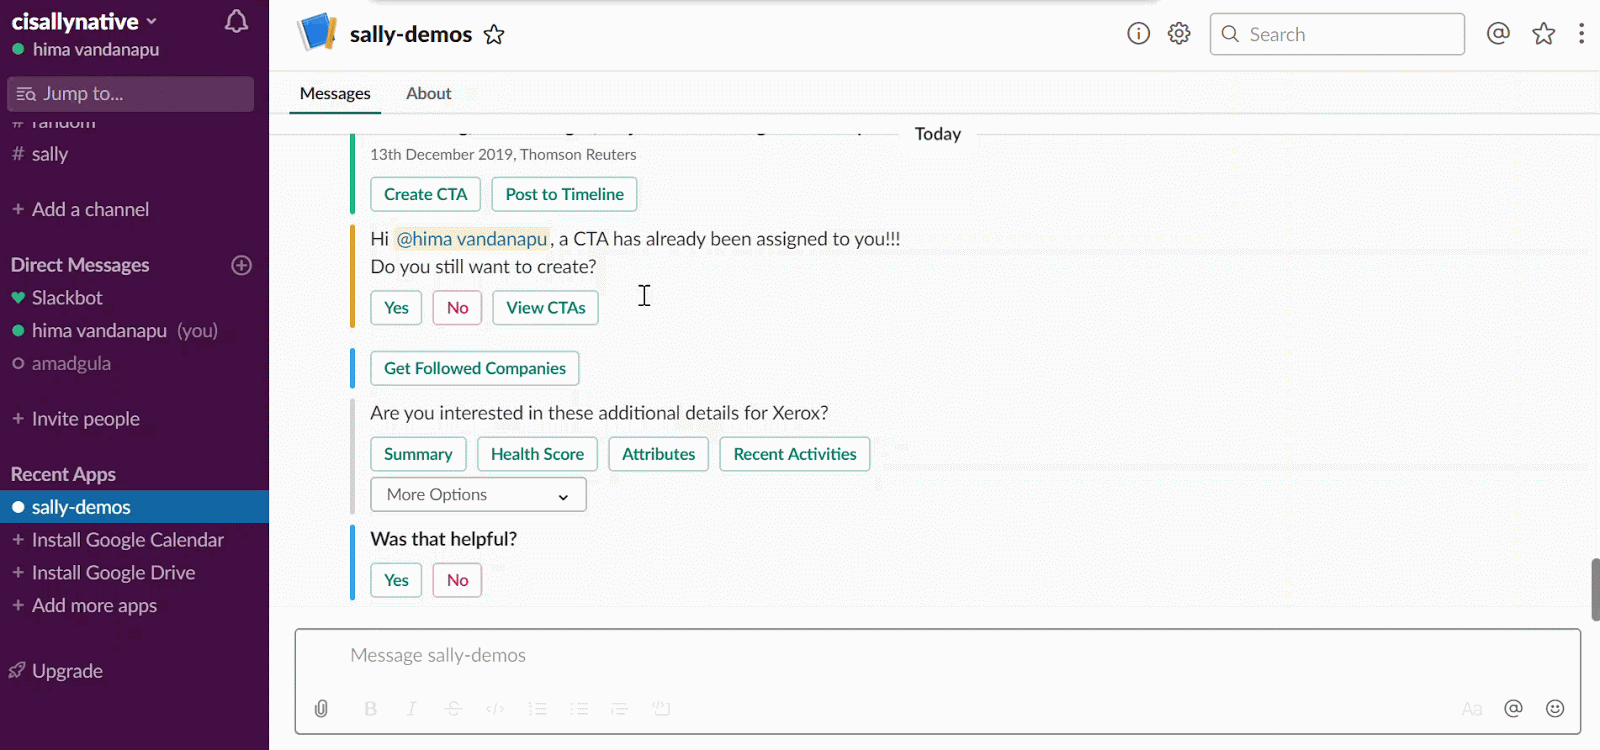The width and height of the screenshot is (1600, 750).
Task: Star the sally-demos conversation
Action: [494, 35]
